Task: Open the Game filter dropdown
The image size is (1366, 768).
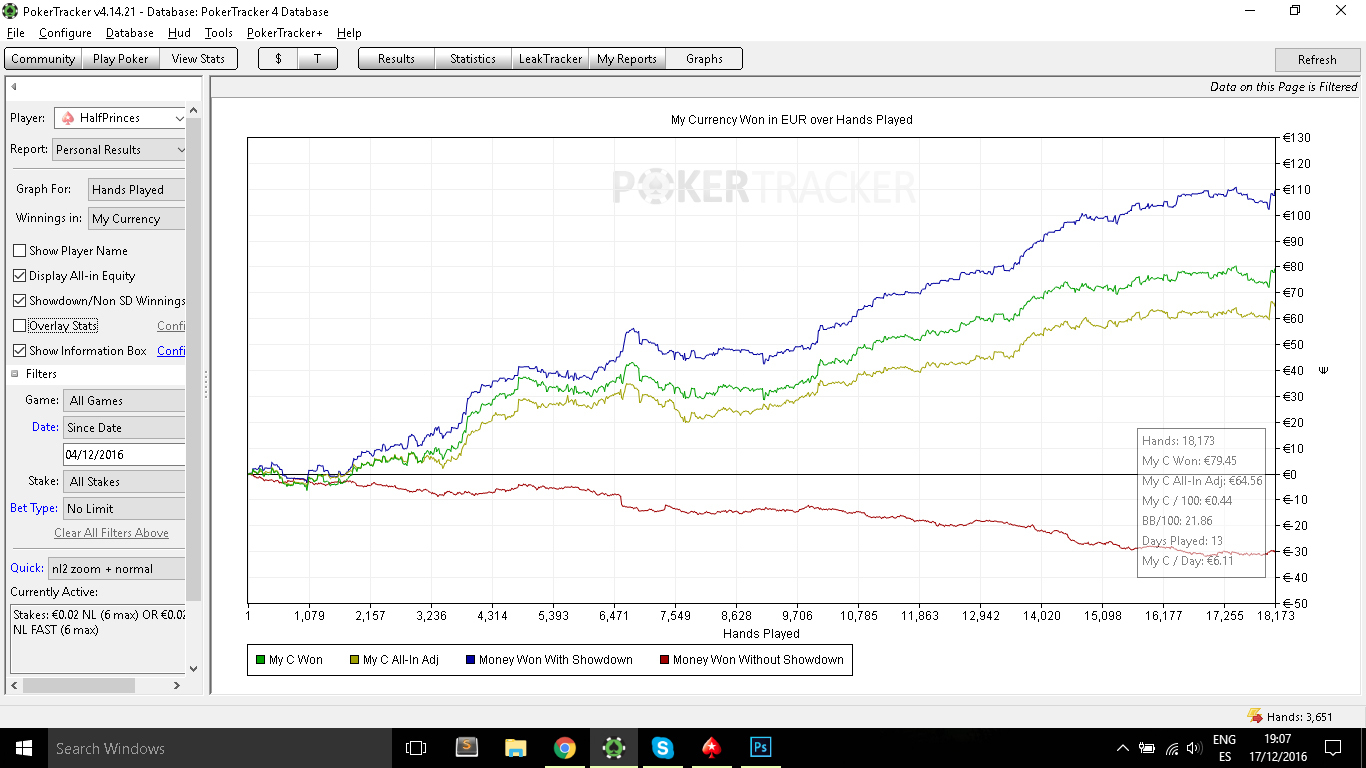Action: 124,401
